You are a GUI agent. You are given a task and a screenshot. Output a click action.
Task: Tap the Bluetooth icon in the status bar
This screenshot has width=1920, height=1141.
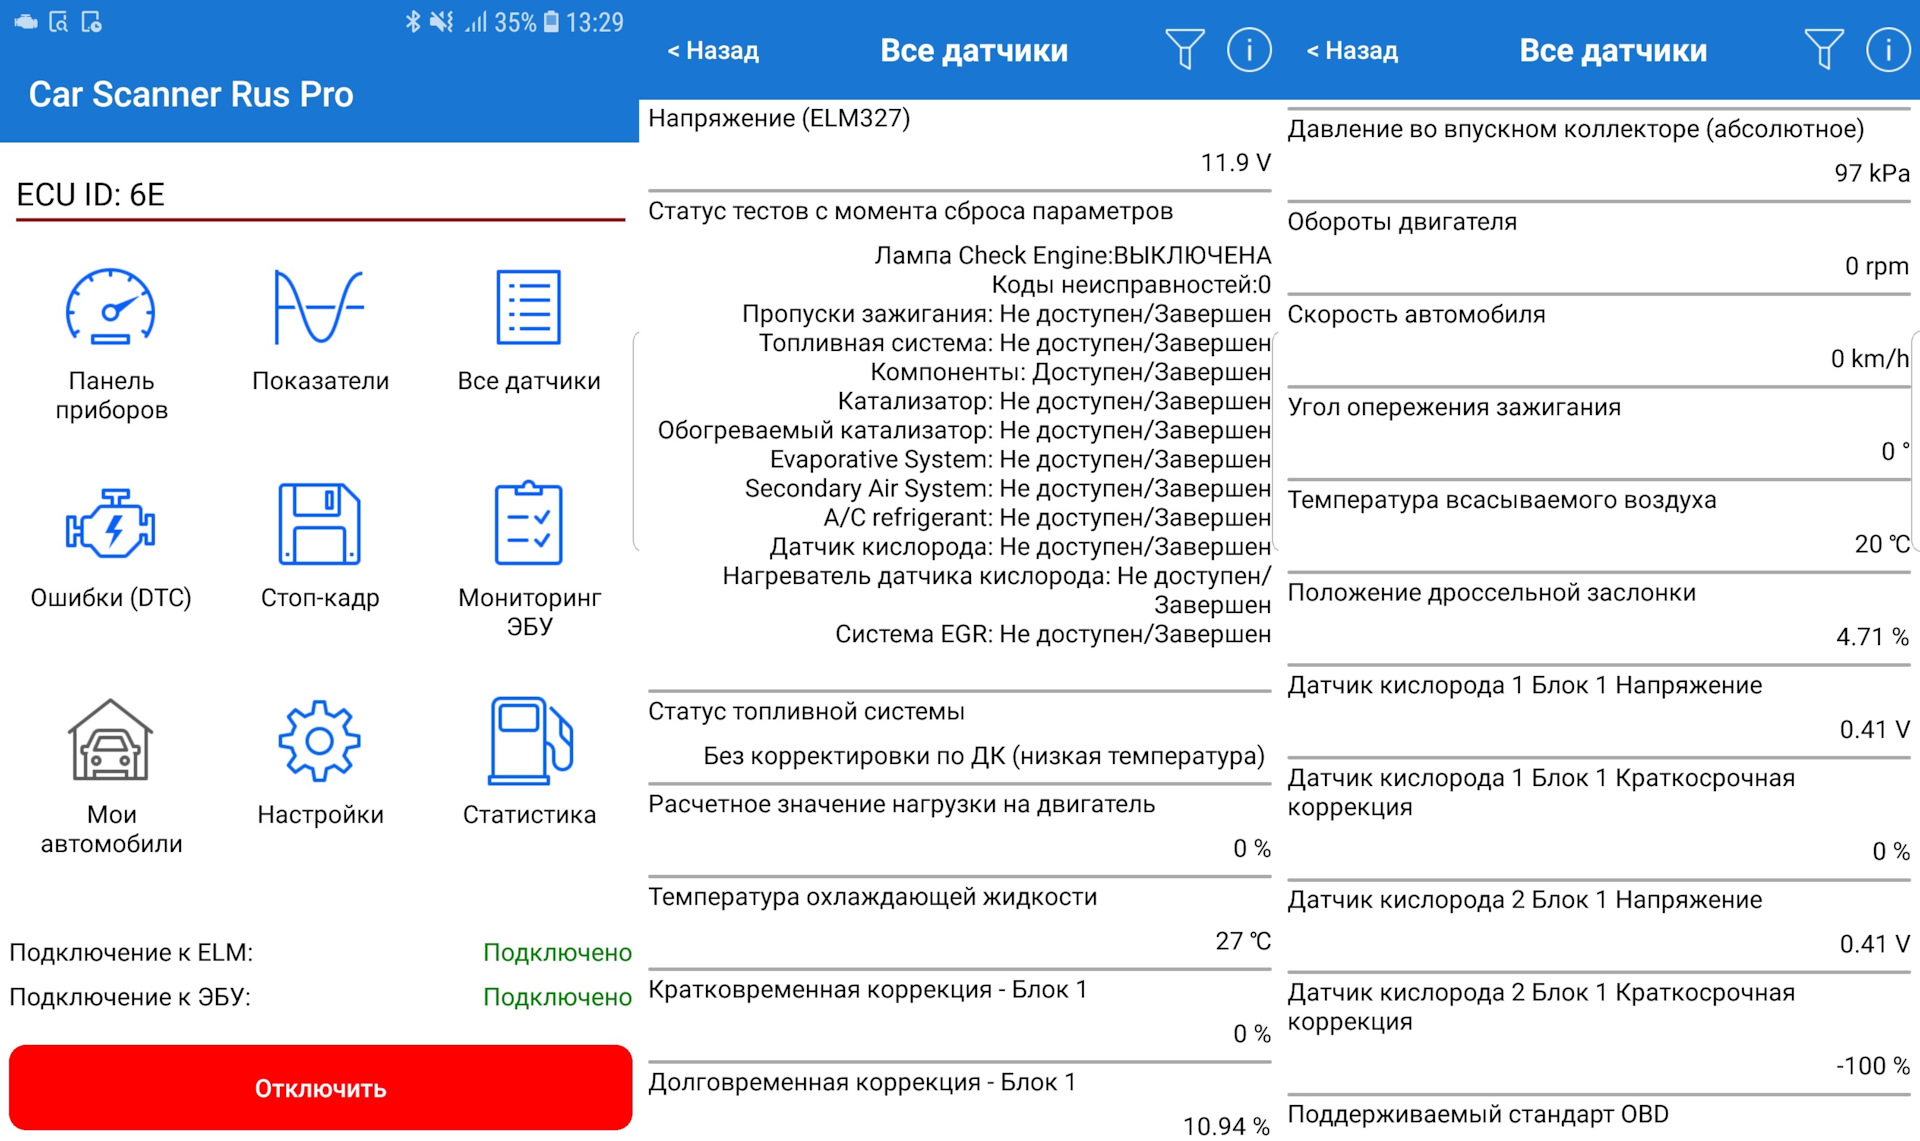pyautogui.click(x=413, y=22)
